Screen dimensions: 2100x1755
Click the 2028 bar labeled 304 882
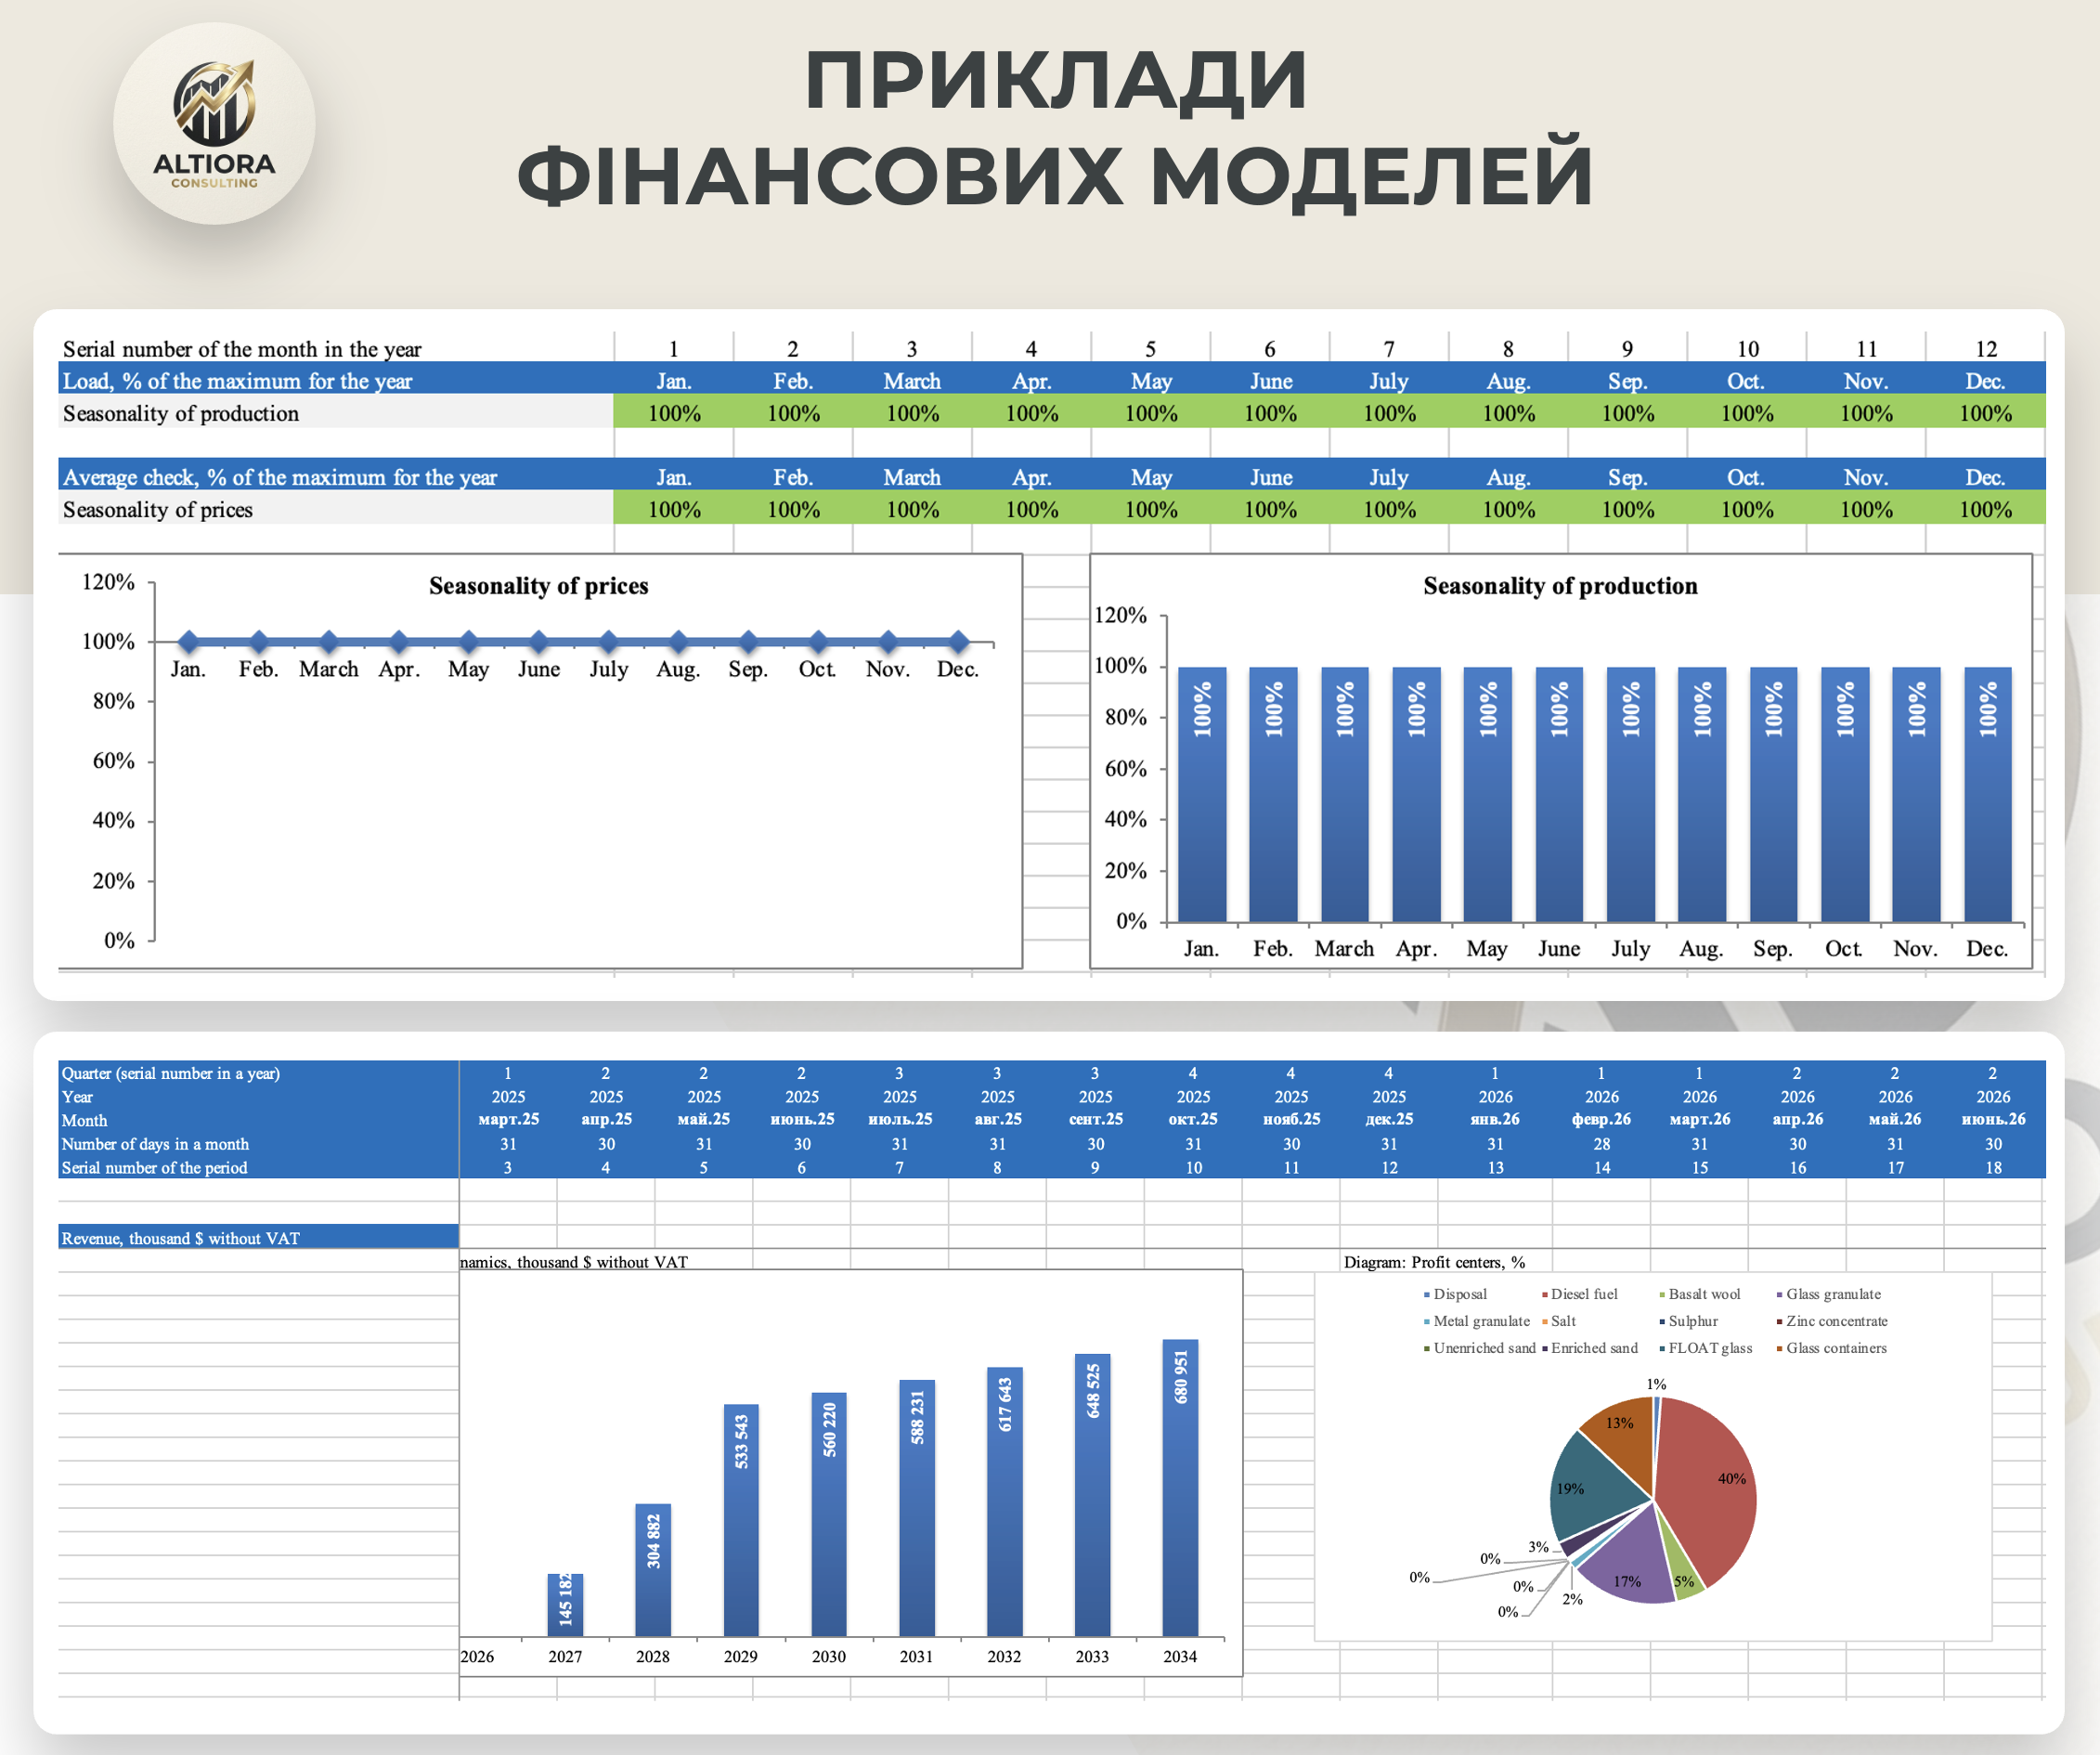653,1569
